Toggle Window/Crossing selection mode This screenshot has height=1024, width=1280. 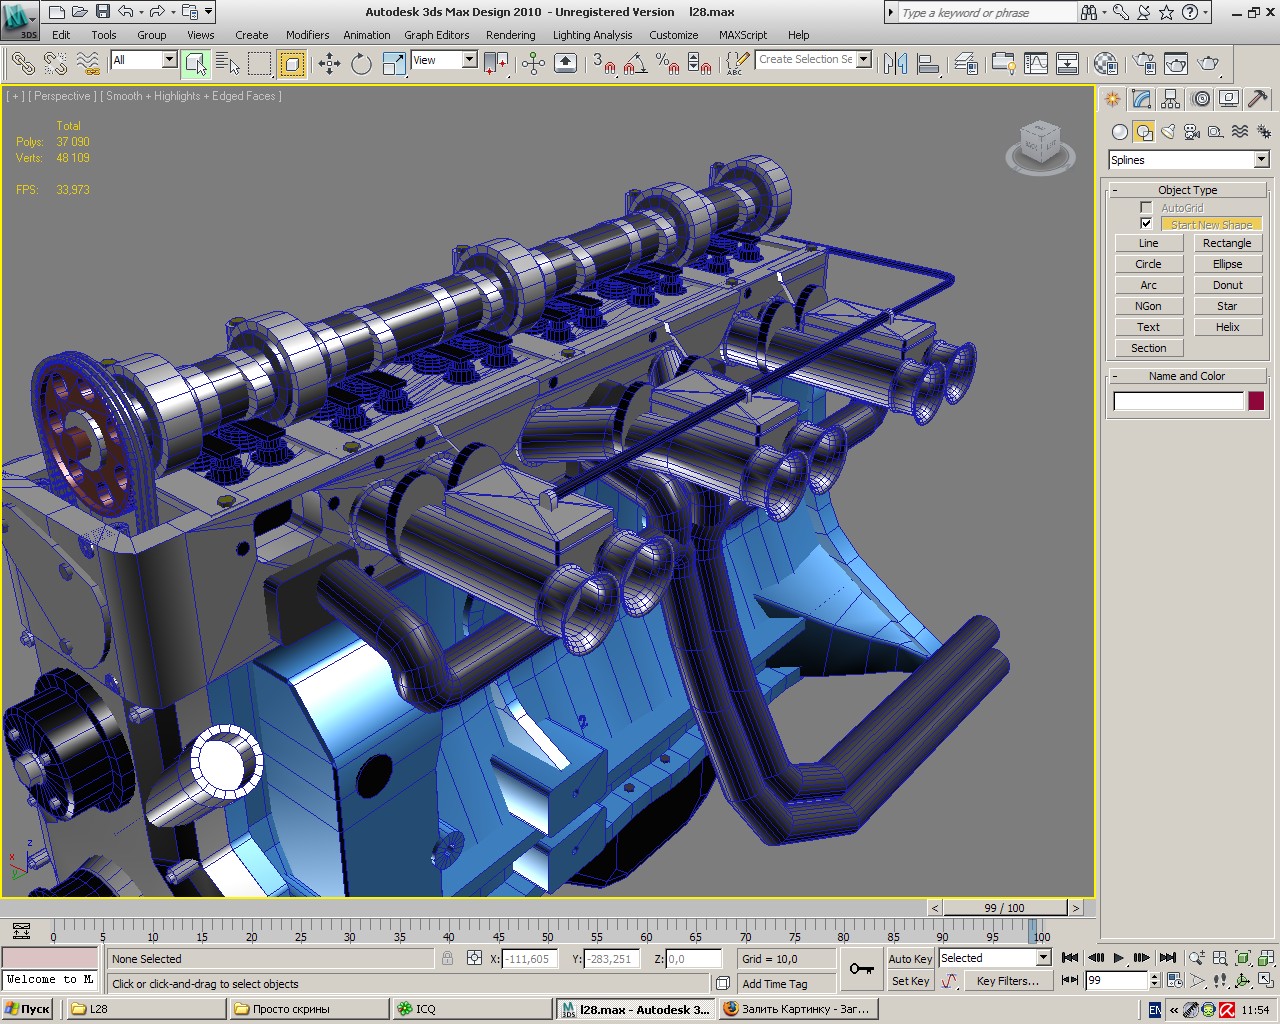(x=292, y=64)
